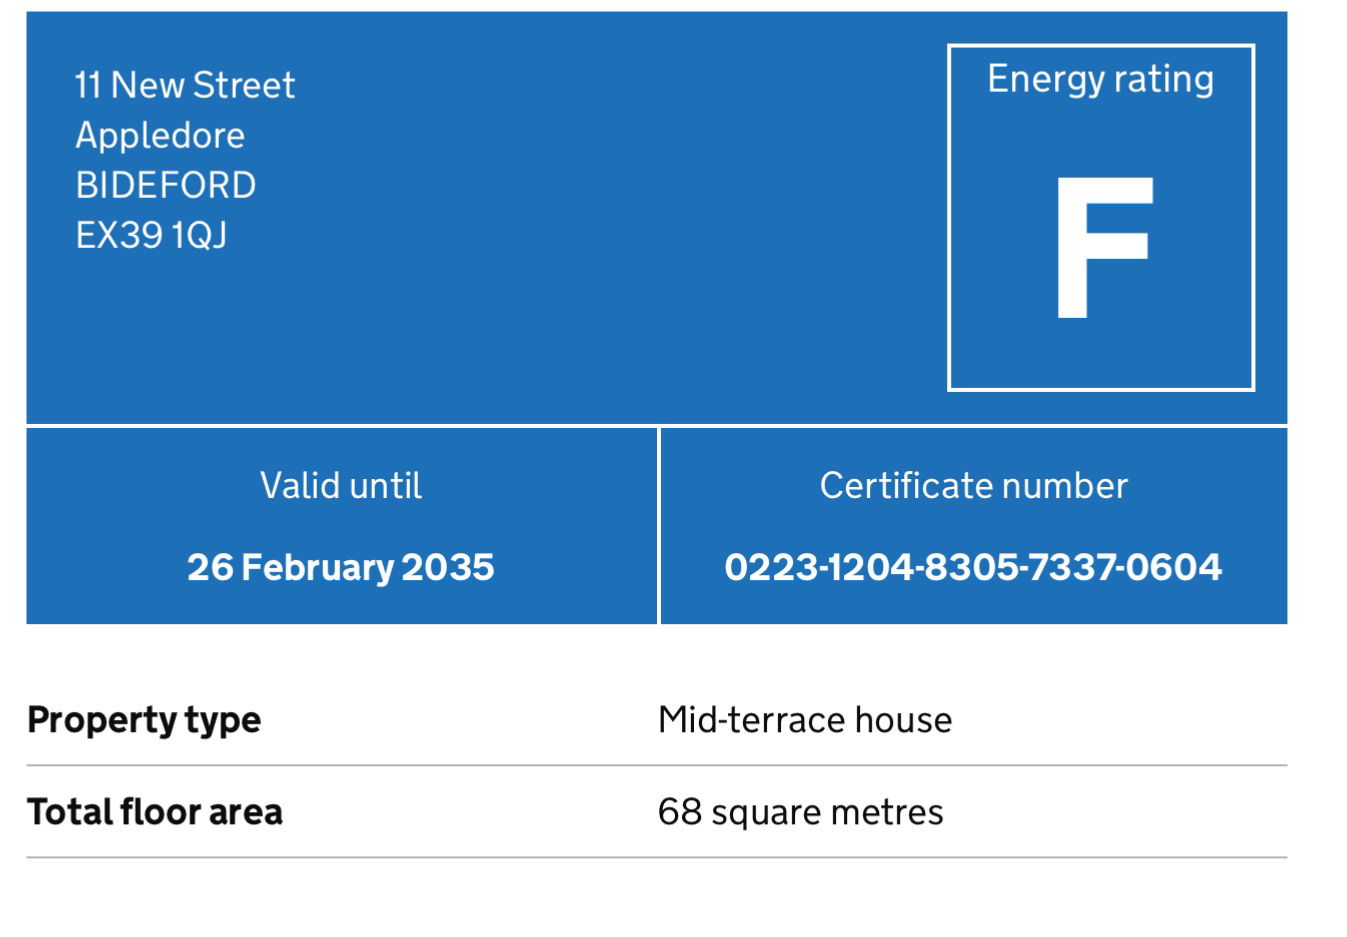Click the 'Energy rating' heading

1100,79
